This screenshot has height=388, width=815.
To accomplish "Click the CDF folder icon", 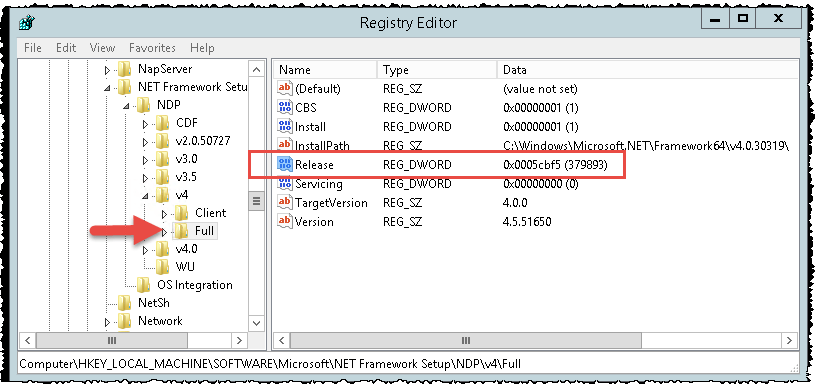I will click(162, 123).
